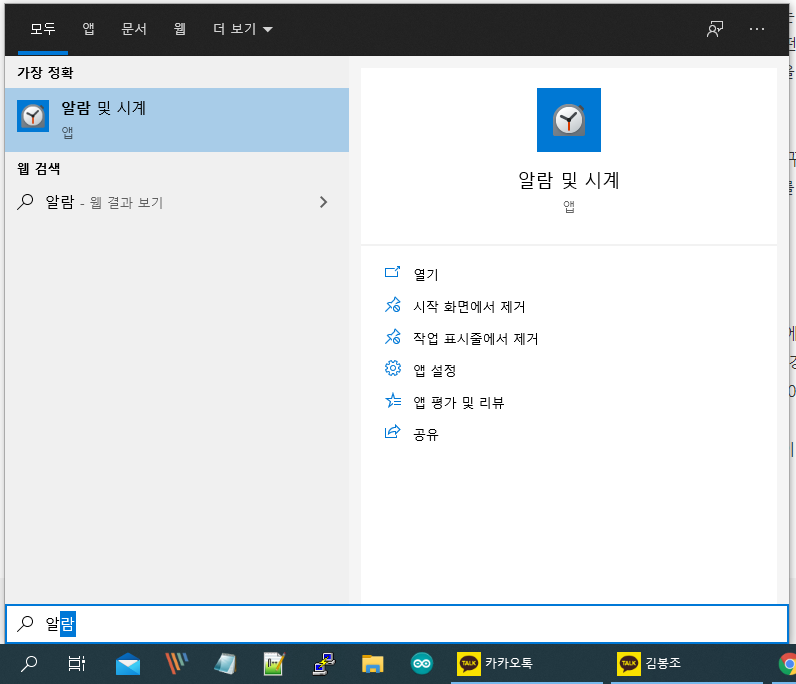Click the 가장 정확 section header

pos(45,73)
